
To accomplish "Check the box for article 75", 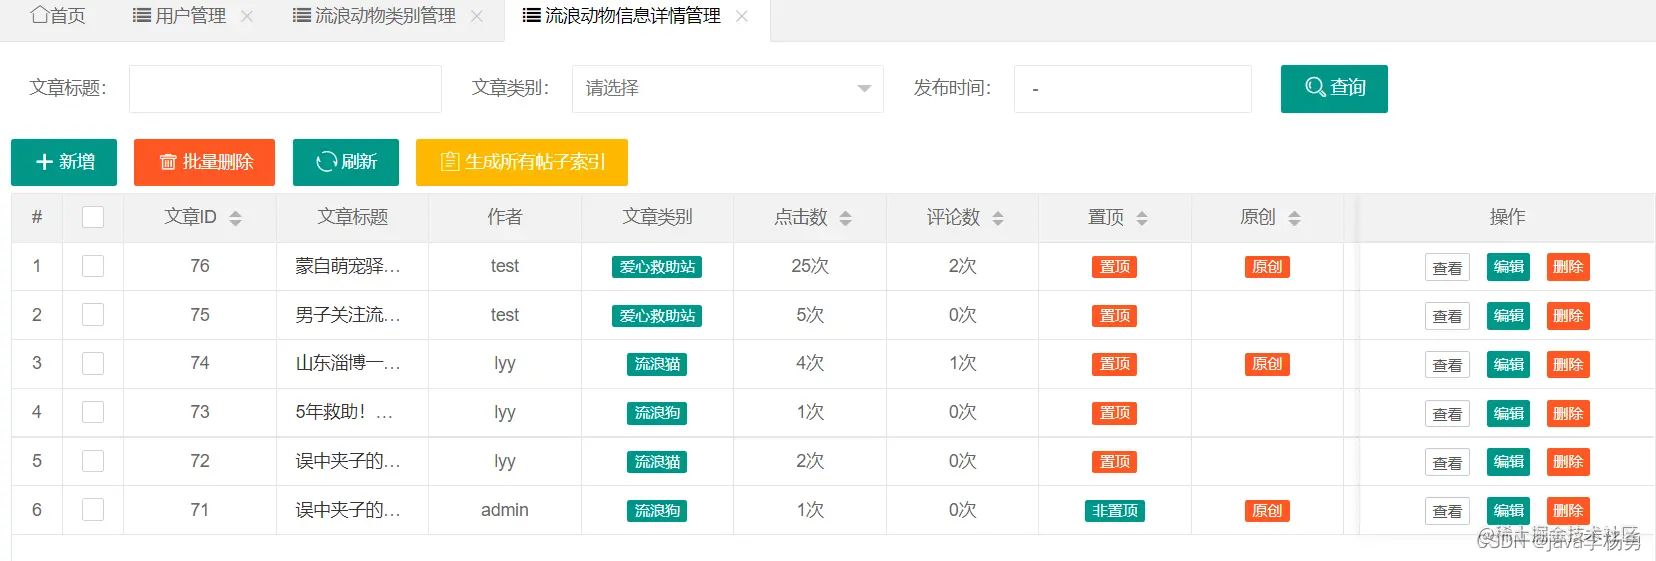I will pyautogui.click(x=93, y=315).
